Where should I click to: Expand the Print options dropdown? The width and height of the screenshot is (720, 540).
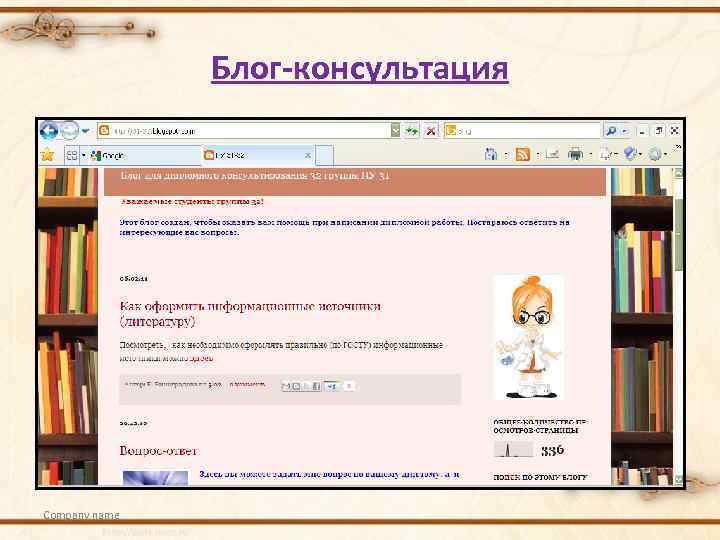pos(591,155)
